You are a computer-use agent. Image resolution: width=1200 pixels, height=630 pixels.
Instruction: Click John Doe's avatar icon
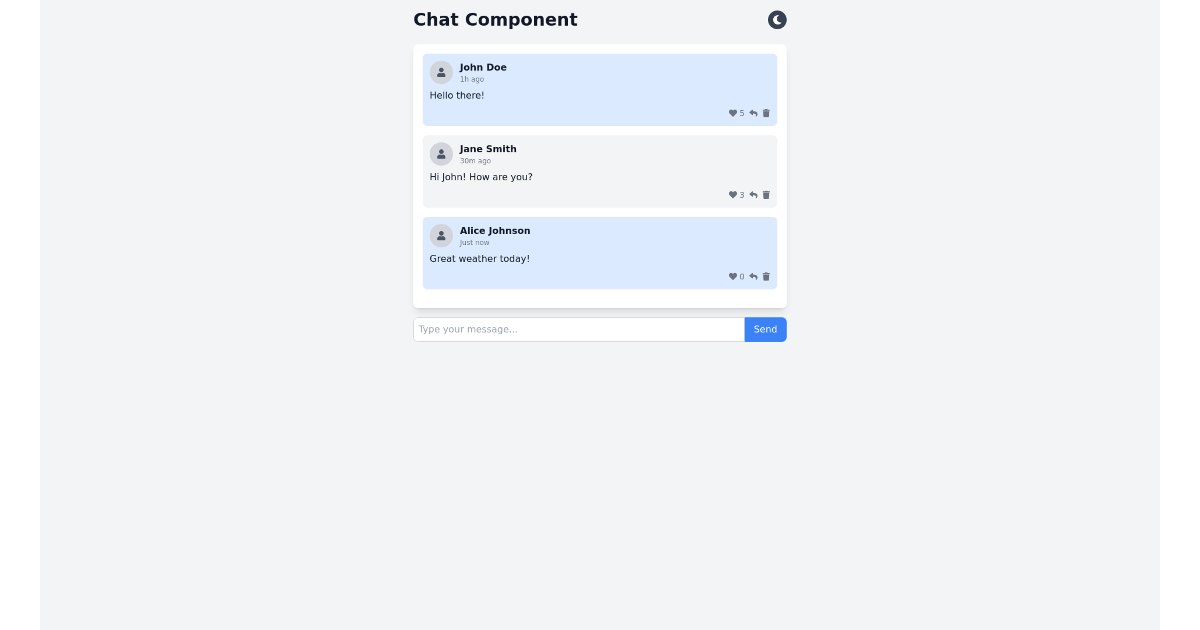pyautogui.click(x=441, y=72)
